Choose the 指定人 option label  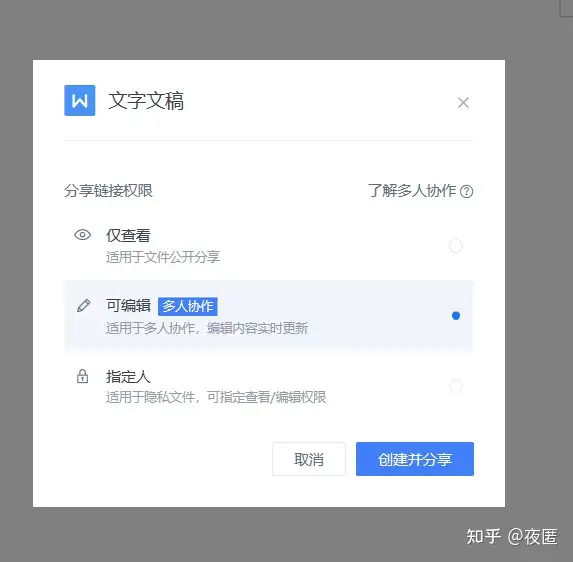tap(128, 376)
